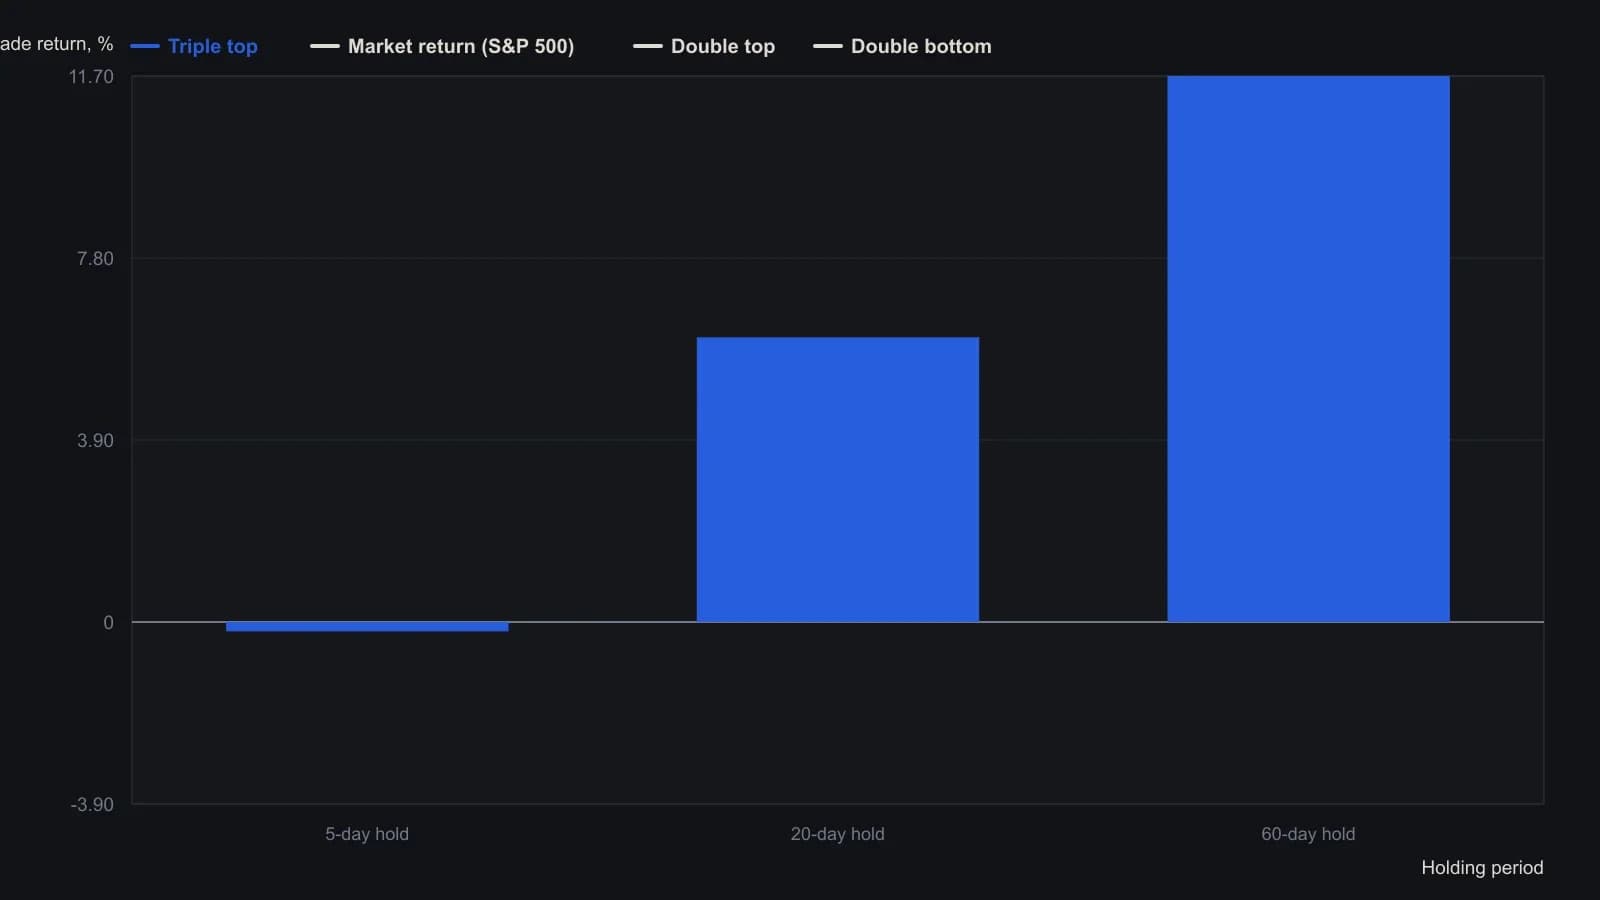Screen dimensions: 1600x900
Task: Select the 20-day hold blue bar
Action: tap(838, 479)
